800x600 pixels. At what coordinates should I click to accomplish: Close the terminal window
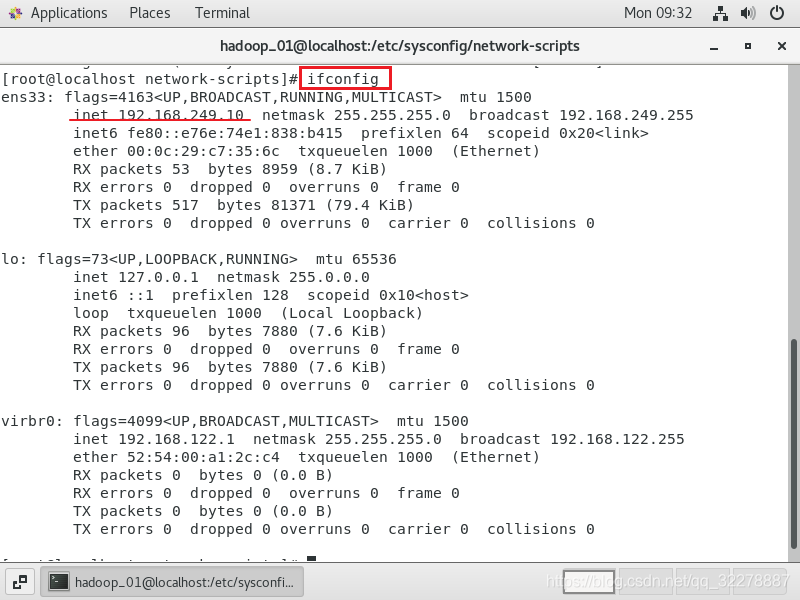click(x=782, y=46)
